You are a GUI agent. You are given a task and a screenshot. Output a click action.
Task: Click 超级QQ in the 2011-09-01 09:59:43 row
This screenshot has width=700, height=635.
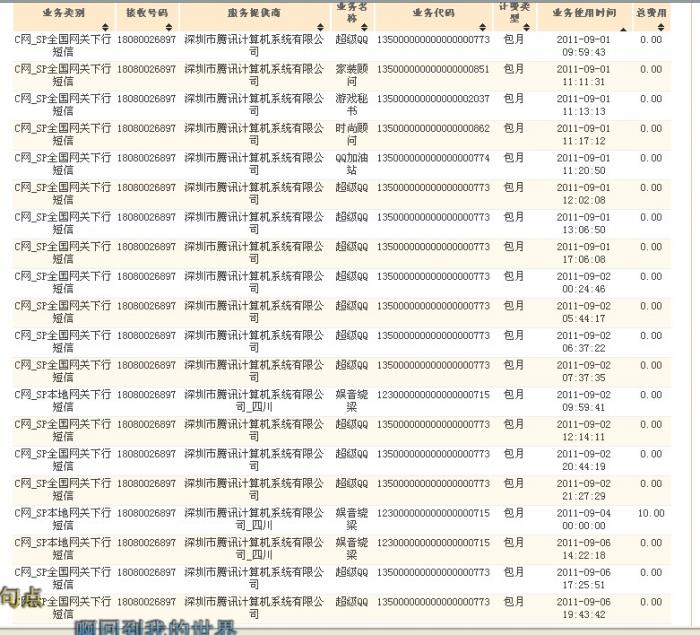coord(352,40)
